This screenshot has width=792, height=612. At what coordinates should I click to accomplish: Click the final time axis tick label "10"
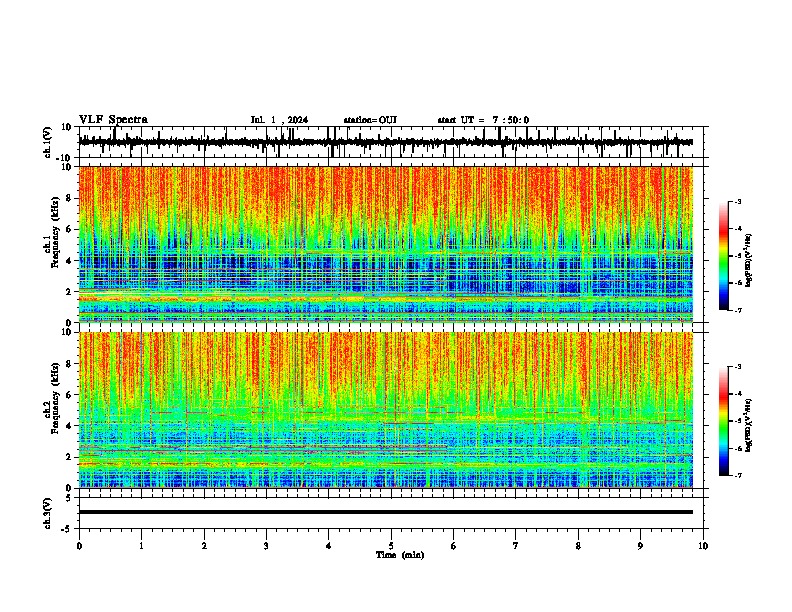click(x=703, y=546)
